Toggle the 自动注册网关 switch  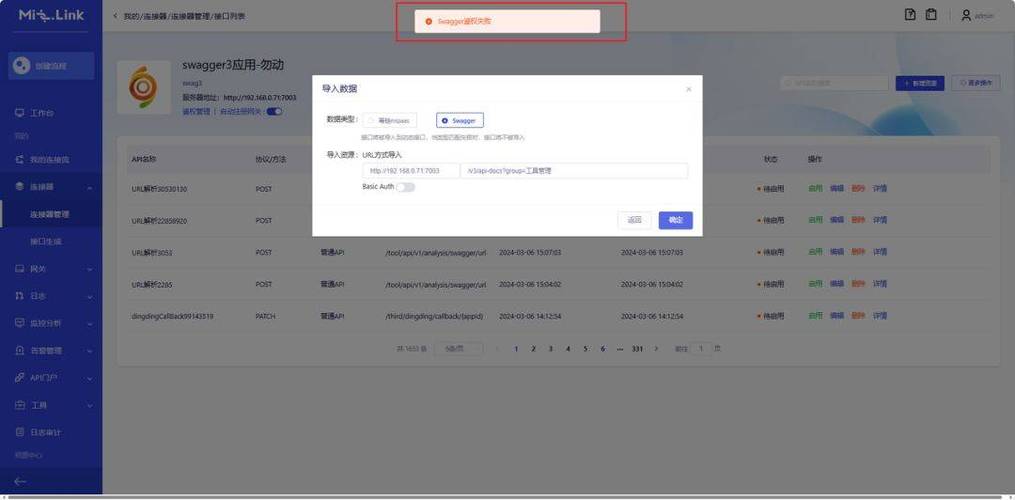tap(274, 111)
